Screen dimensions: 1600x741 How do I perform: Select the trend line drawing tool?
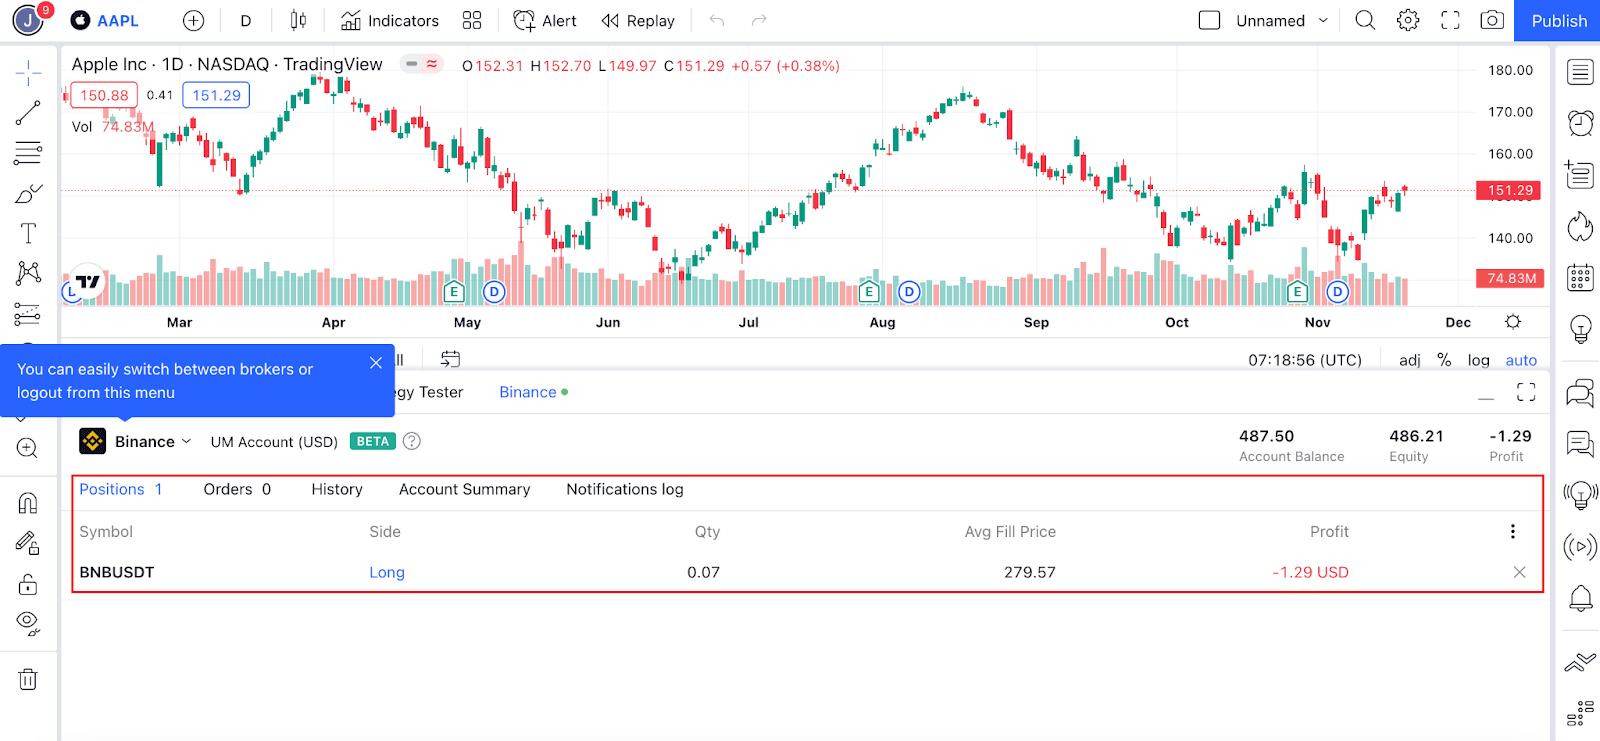(28, 113)
